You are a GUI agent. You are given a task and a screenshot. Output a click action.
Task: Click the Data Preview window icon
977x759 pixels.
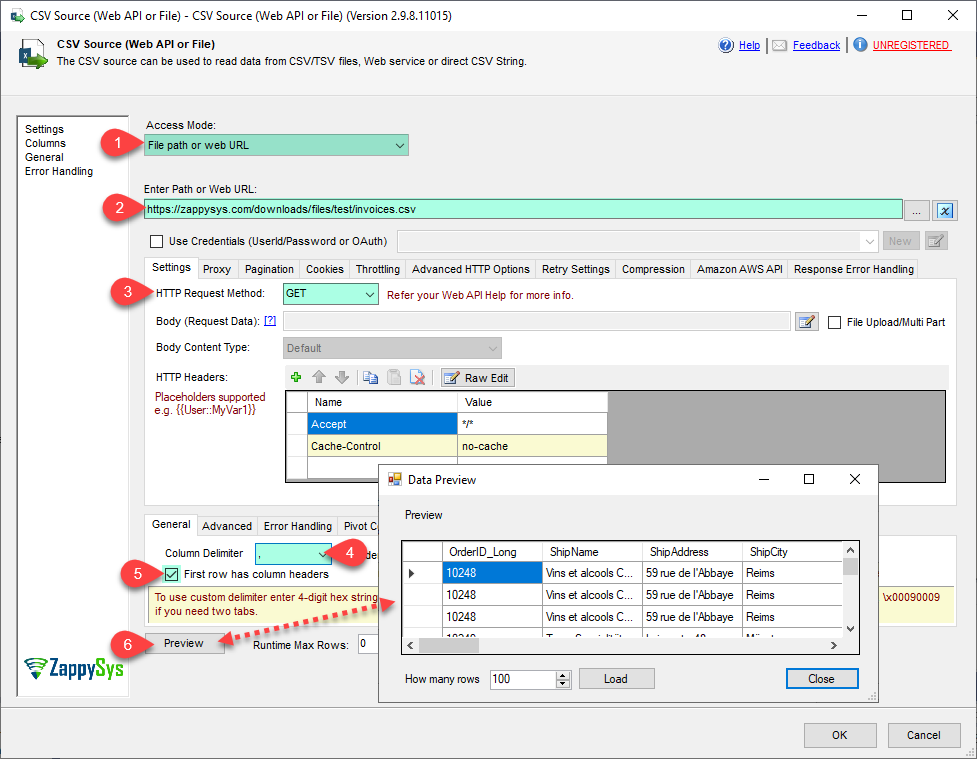click(394, 479)
